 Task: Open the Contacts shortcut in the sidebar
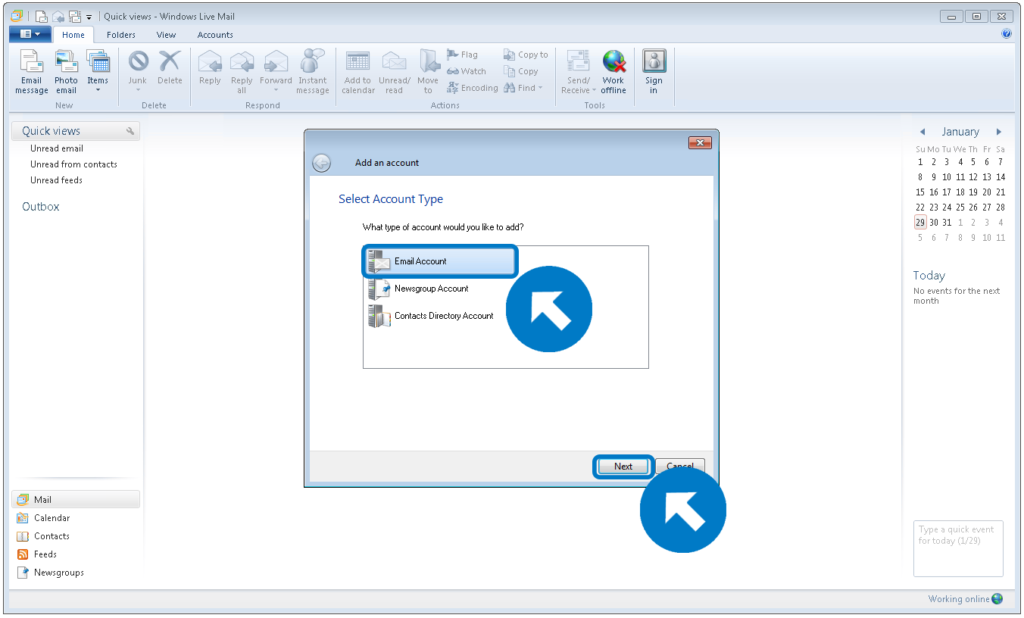click(45, 536)
